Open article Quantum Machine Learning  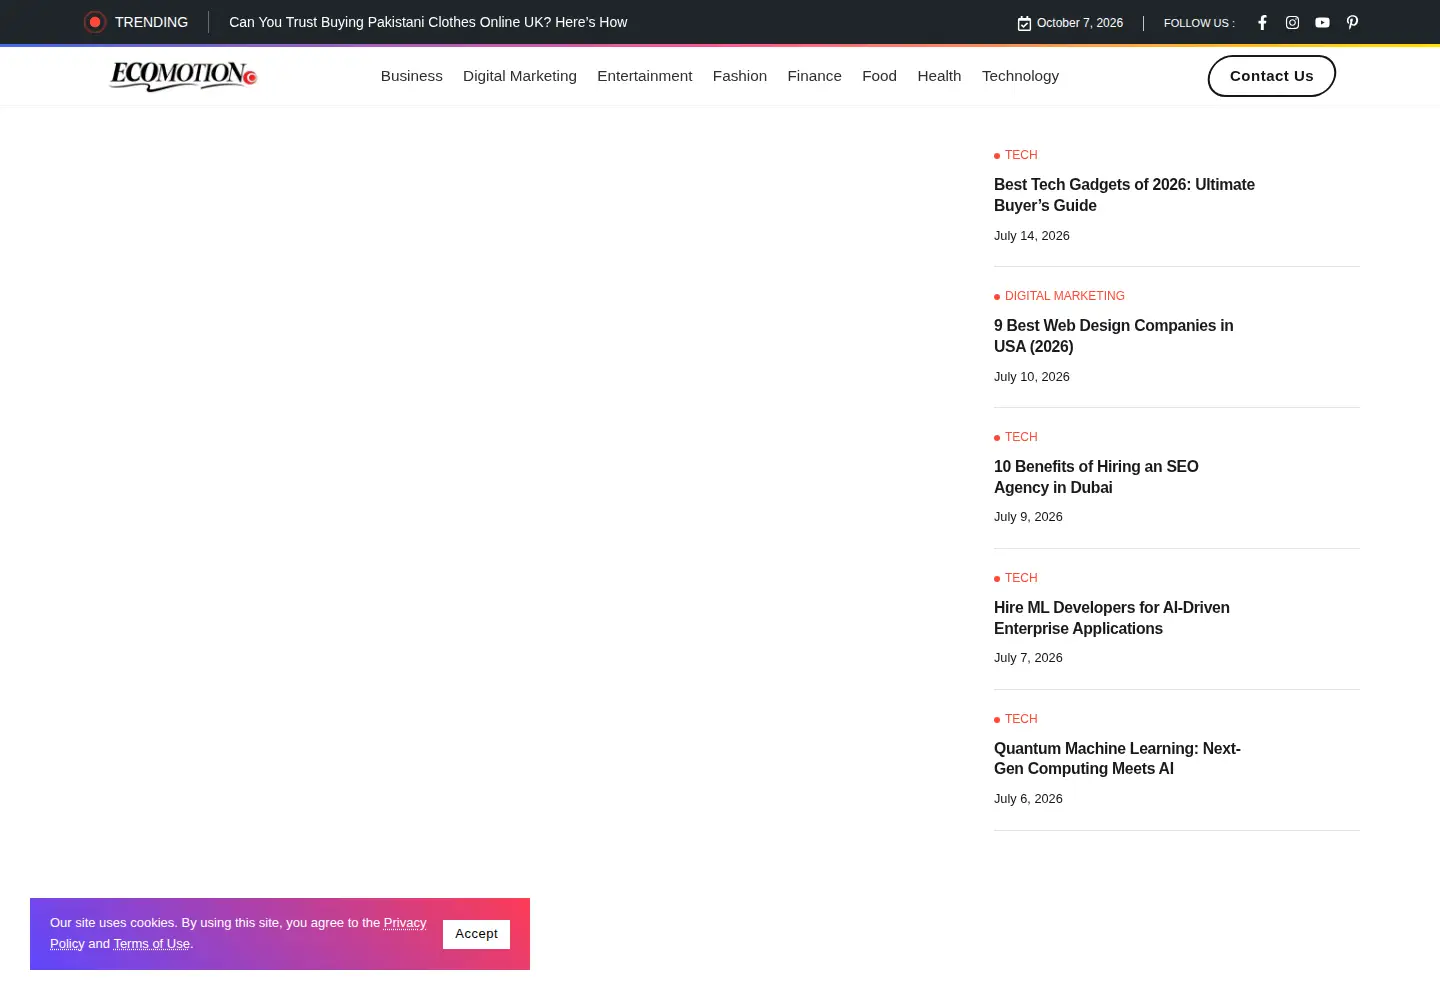(1117, 758)
